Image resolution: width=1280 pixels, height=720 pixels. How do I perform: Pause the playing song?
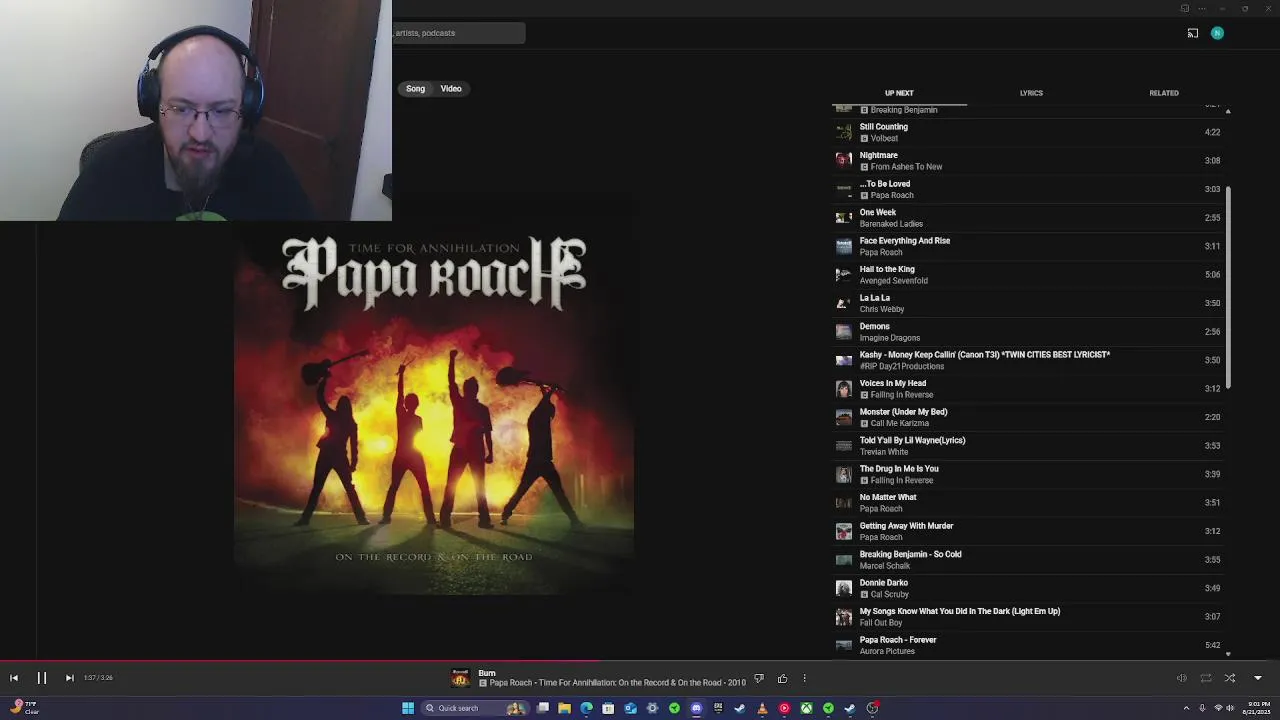click(42, 678)
